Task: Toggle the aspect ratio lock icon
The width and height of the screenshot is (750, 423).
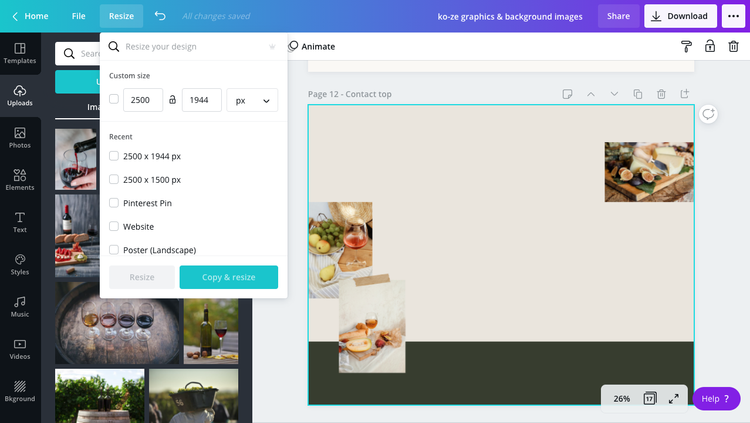Action: pyautogui.click(x=172, y=100)
